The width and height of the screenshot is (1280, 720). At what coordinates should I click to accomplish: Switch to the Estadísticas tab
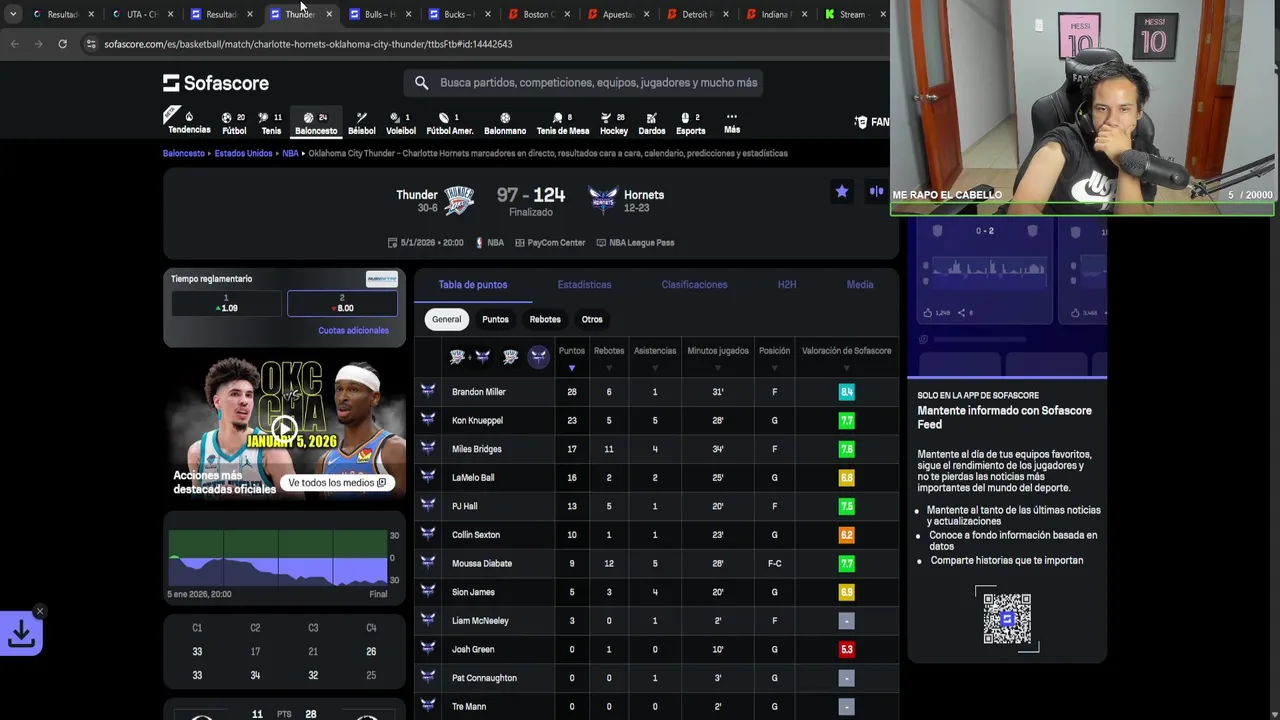coord(584,285)
